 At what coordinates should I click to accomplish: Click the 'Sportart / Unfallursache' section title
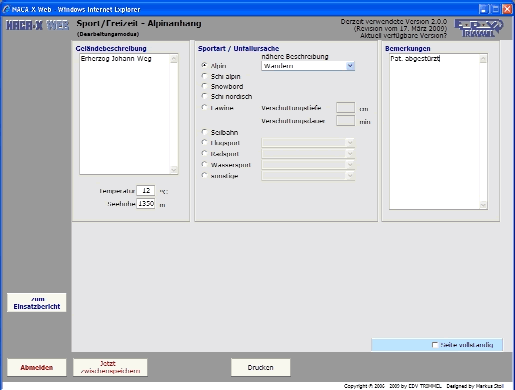pos(238,49)
